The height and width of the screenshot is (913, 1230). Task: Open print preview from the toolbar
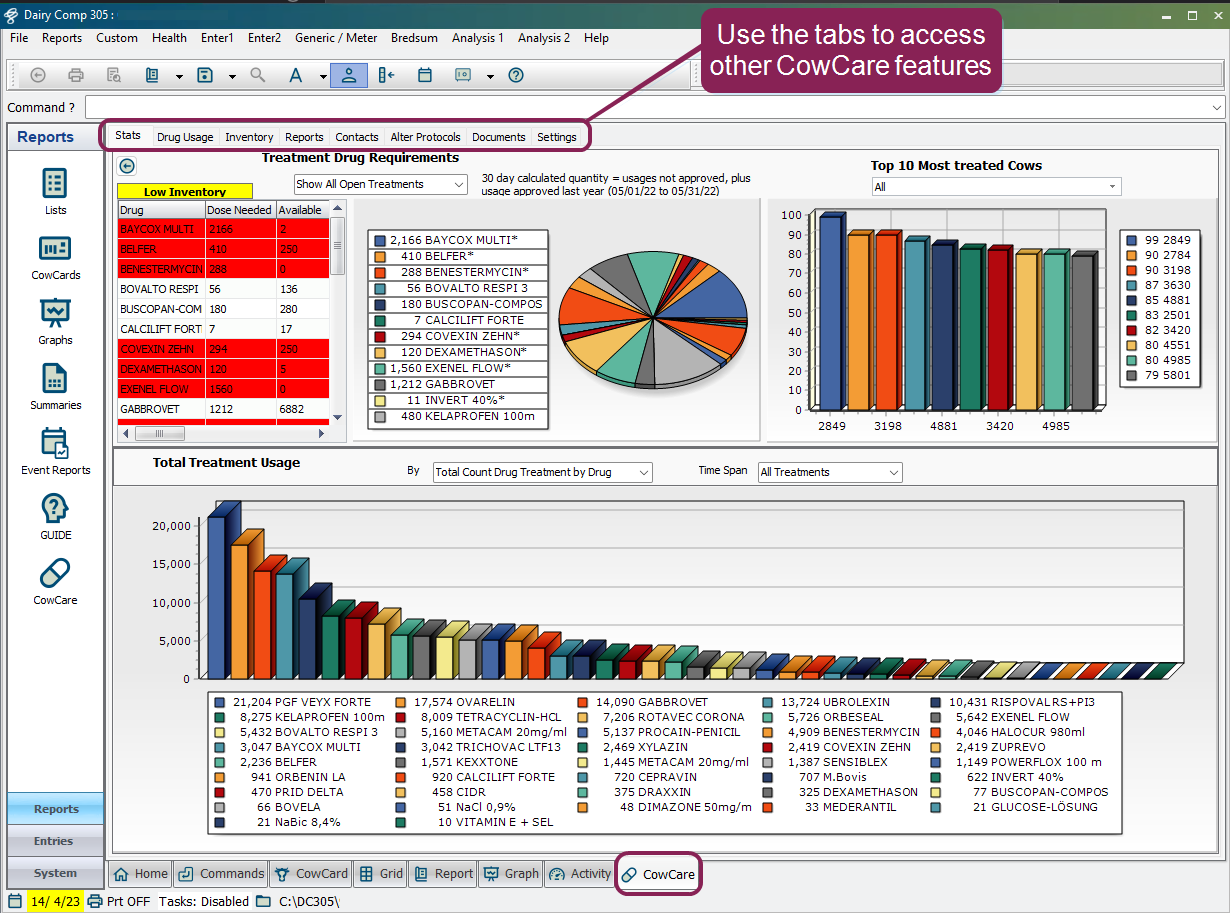(x=114, y=75)
